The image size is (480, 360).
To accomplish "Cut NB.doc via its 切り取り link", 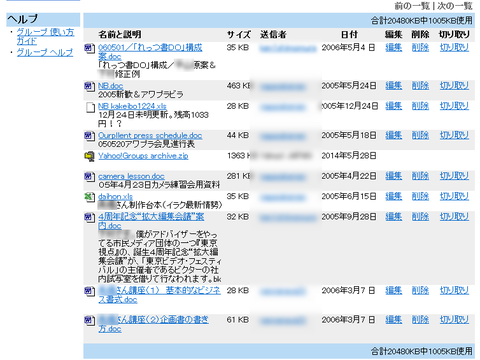I will point(454,86).
